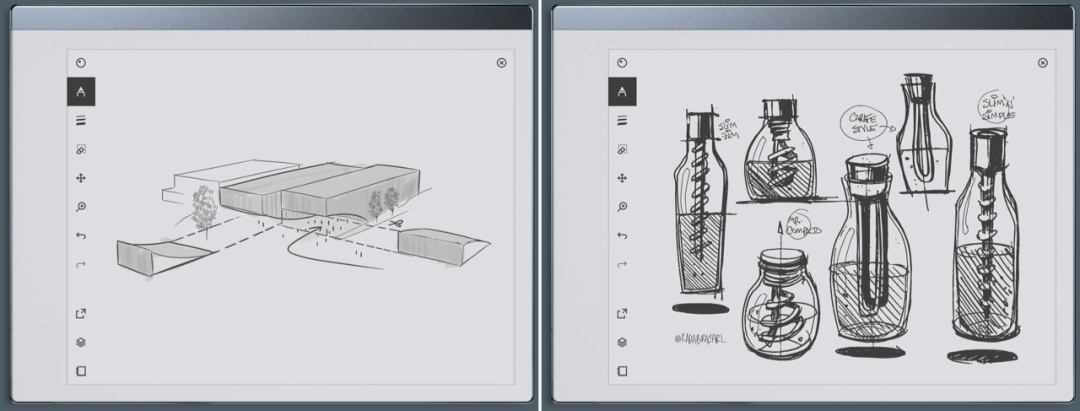Tap the "CARAFE STYLE" handwritten bubble

[x=863, y=123]
